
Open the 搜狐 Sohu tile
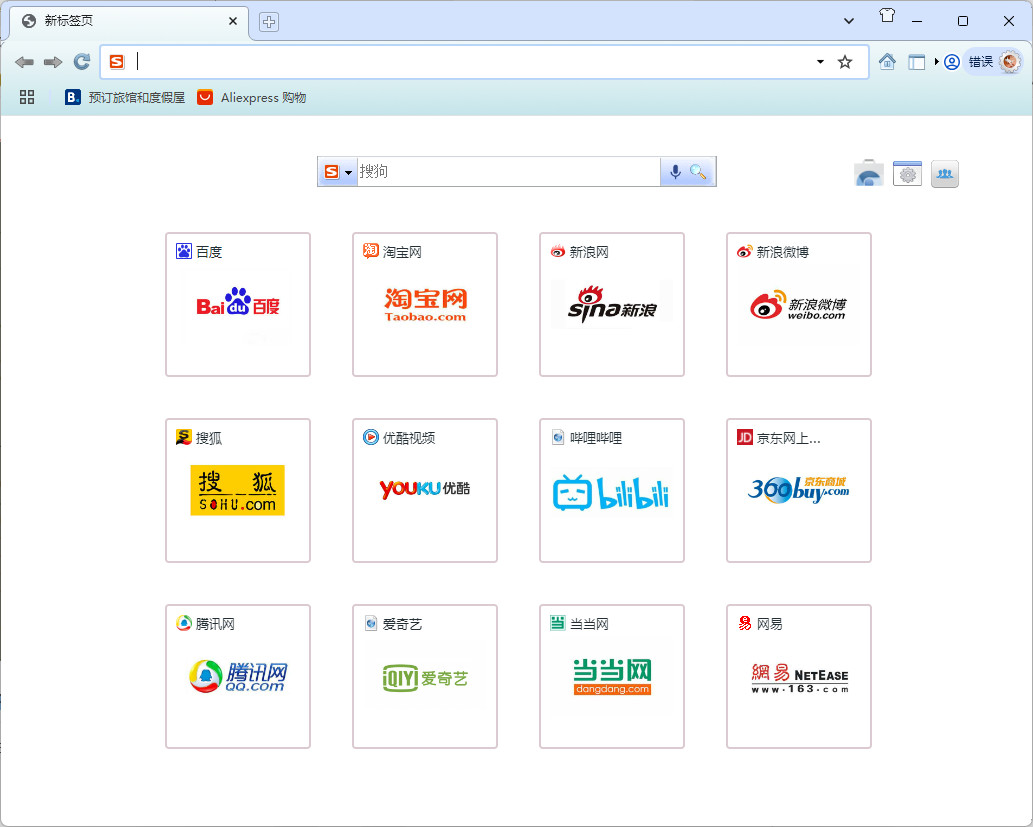coord(238,490)
